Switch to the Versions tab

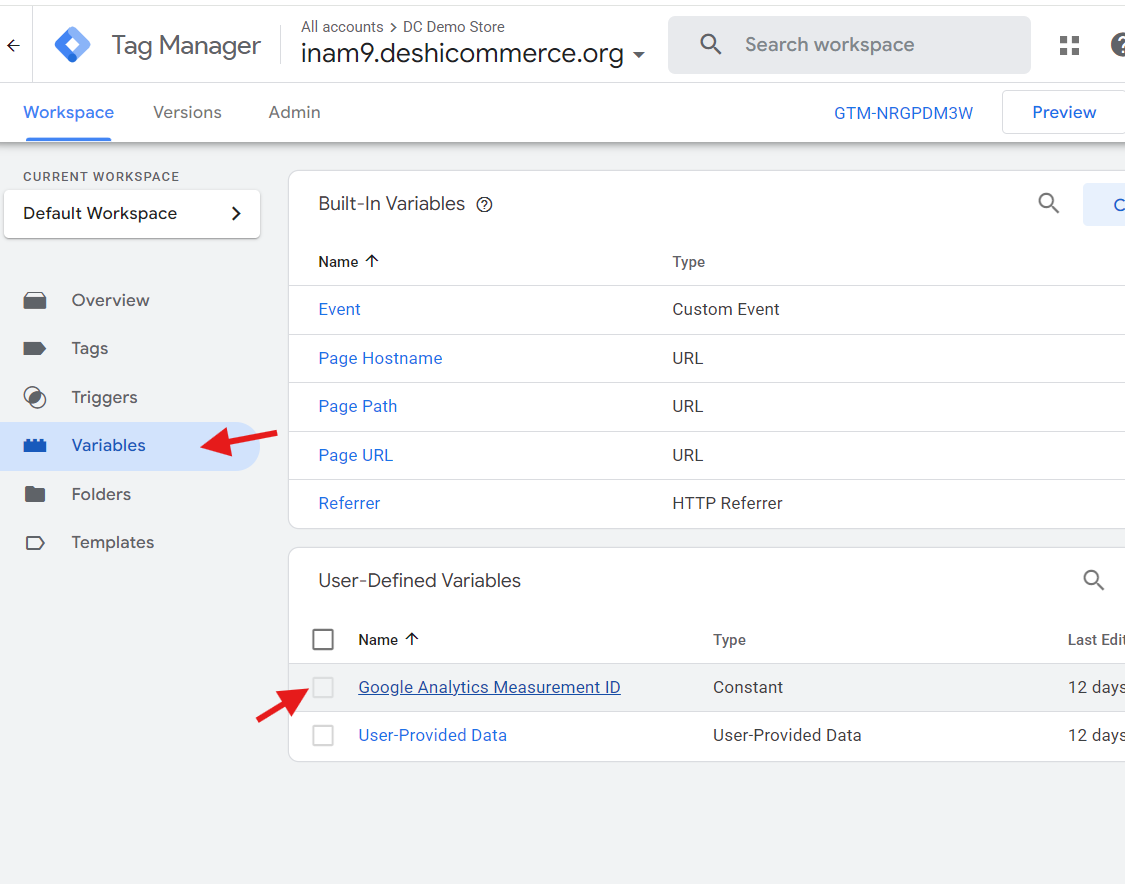click(x=187, y=113)
